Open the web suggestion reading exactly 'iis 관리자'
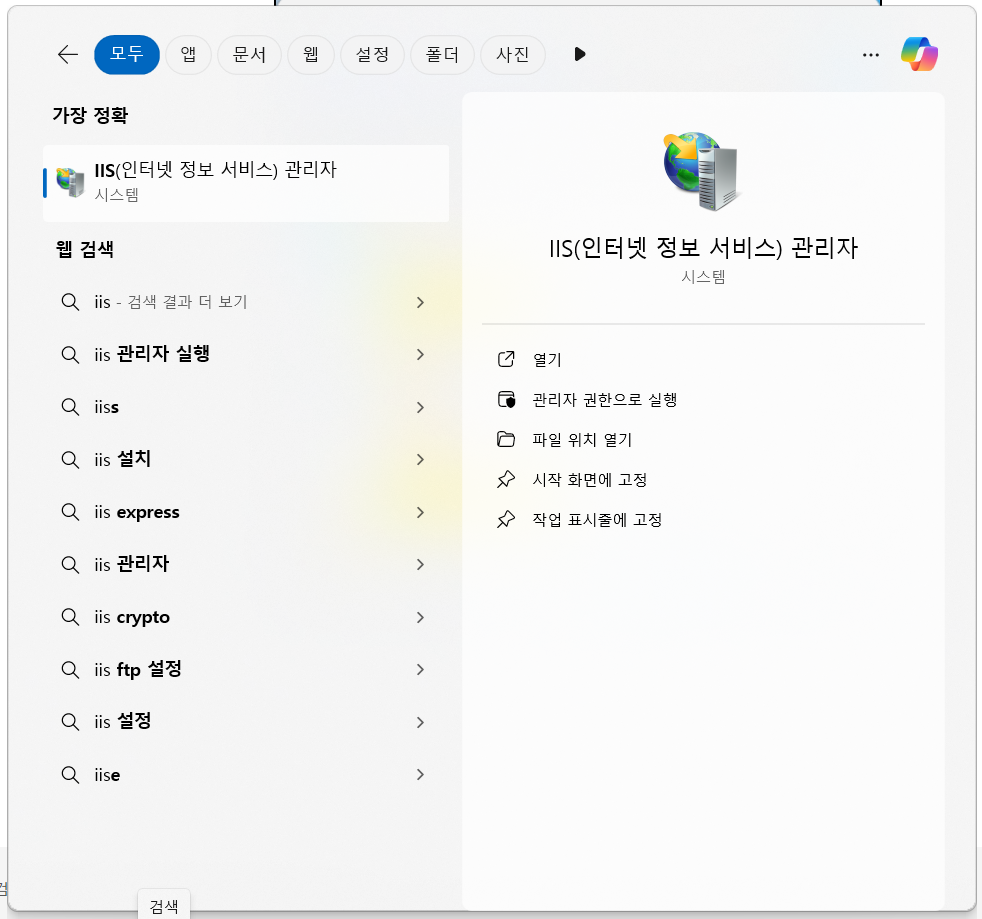This screenshot has width=982, height=919. [246, 564]
